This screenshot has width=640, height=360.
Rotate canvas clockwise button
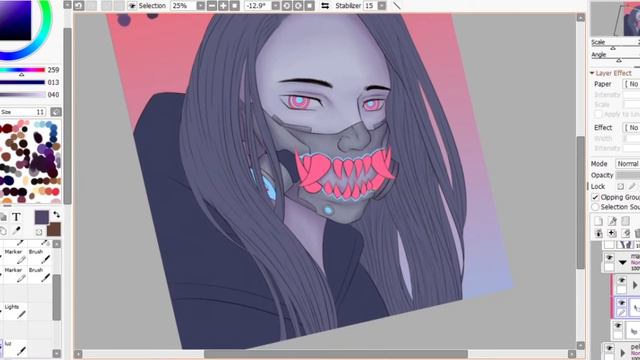pos(298,6)
